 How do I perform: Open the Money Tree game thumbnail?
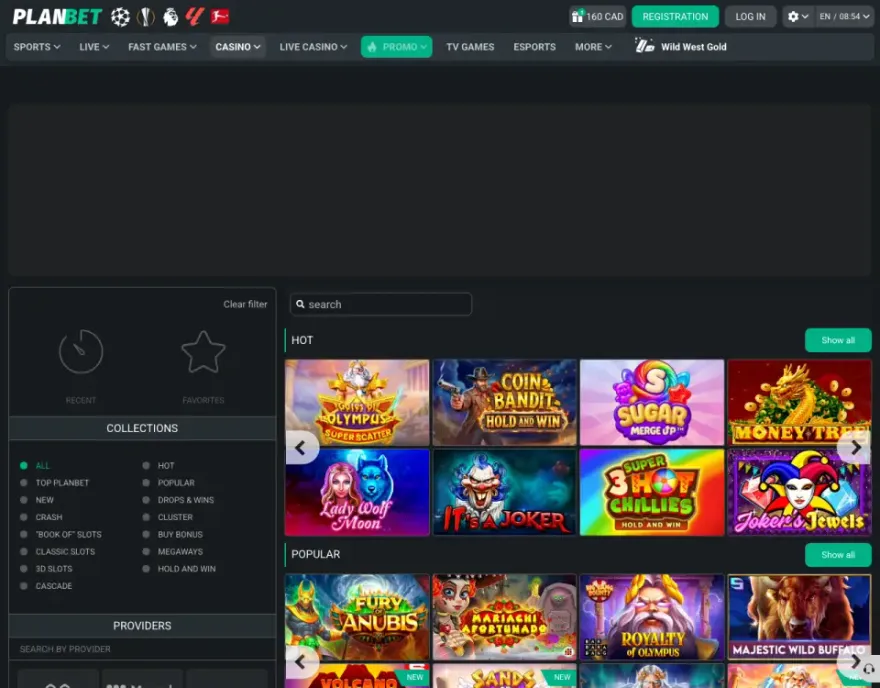click(x=799, y=402)
